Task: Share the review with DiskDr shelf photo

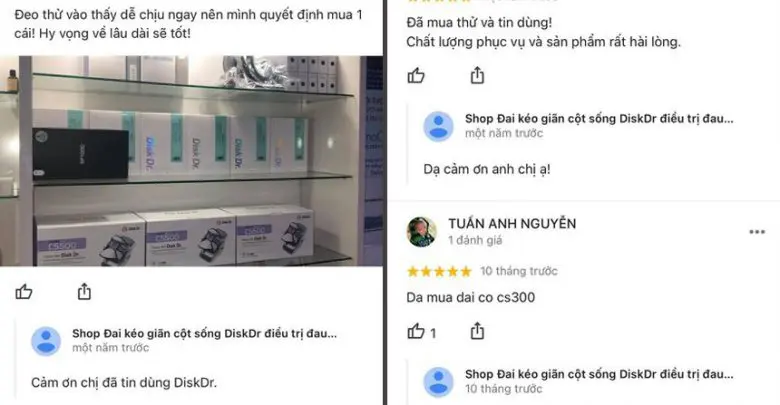Action: 84,291
